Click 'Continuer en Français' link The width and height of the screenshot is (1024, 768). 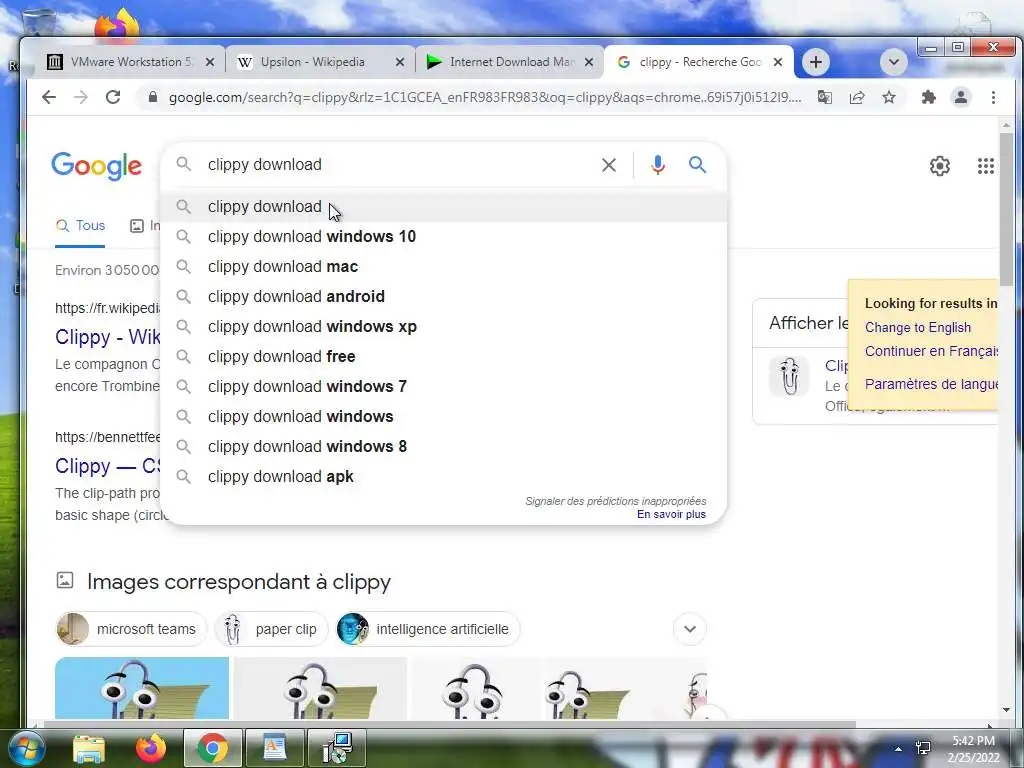(x=931, y=351)
